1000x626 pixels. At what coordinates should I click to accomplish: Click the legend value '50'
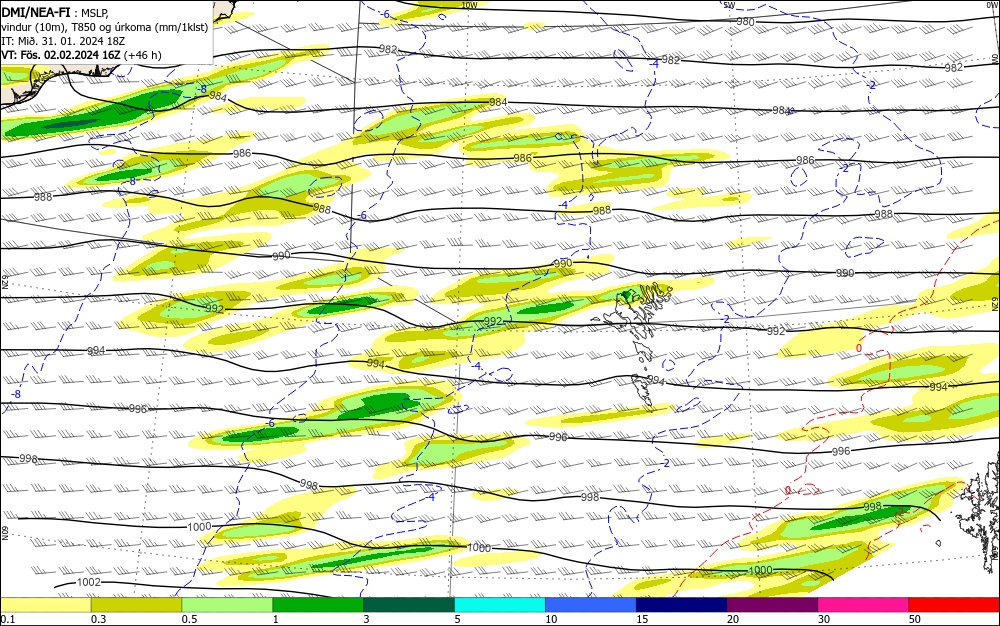coord(915,619)
